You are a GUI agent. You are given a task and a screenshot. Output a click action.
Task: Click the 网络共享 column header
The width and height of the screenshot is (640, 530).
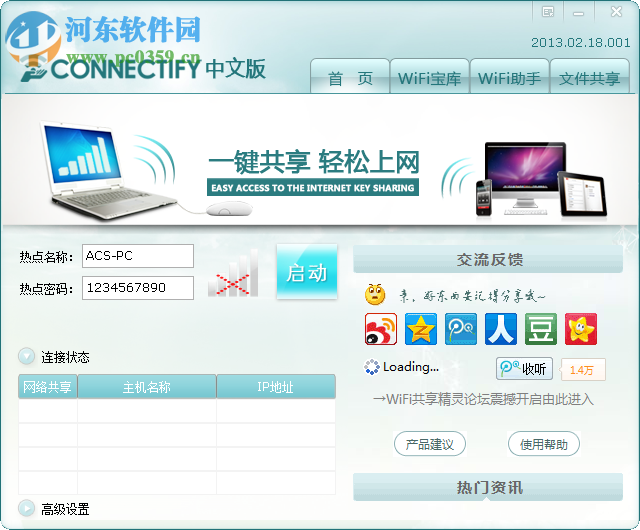(48, 386)
